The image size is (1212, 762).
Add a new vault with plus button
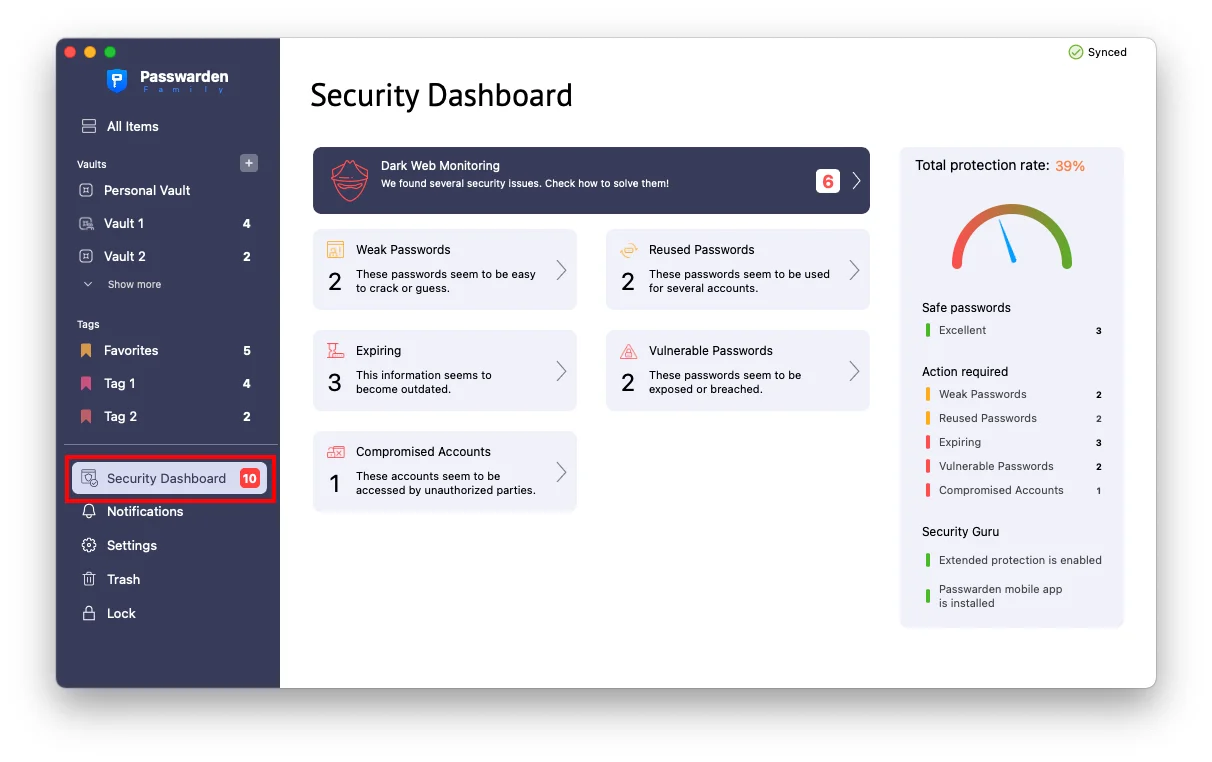[249, 163]
